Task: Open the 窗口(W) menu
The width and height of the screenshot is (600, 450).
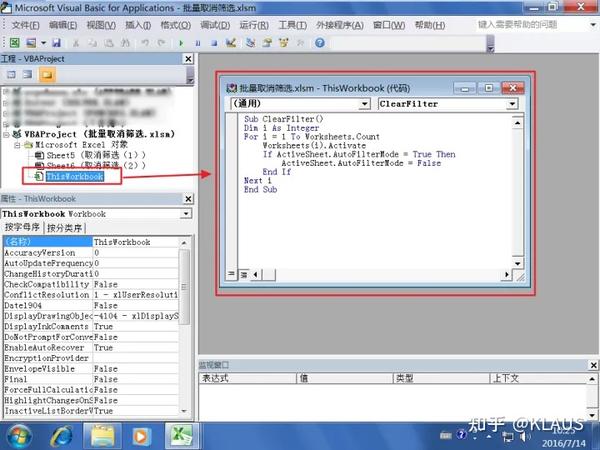Action: point(389,25)
